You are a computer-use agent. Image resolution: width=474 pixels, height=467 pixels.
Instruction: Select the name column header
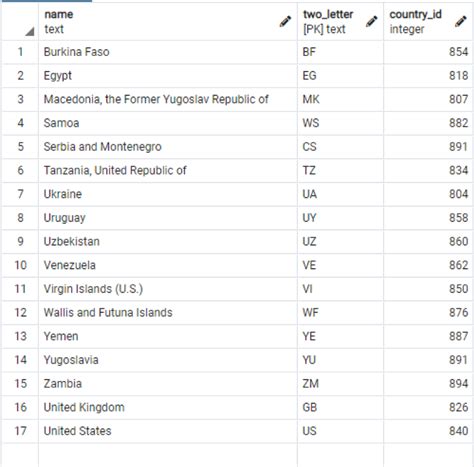click(168, 22)
